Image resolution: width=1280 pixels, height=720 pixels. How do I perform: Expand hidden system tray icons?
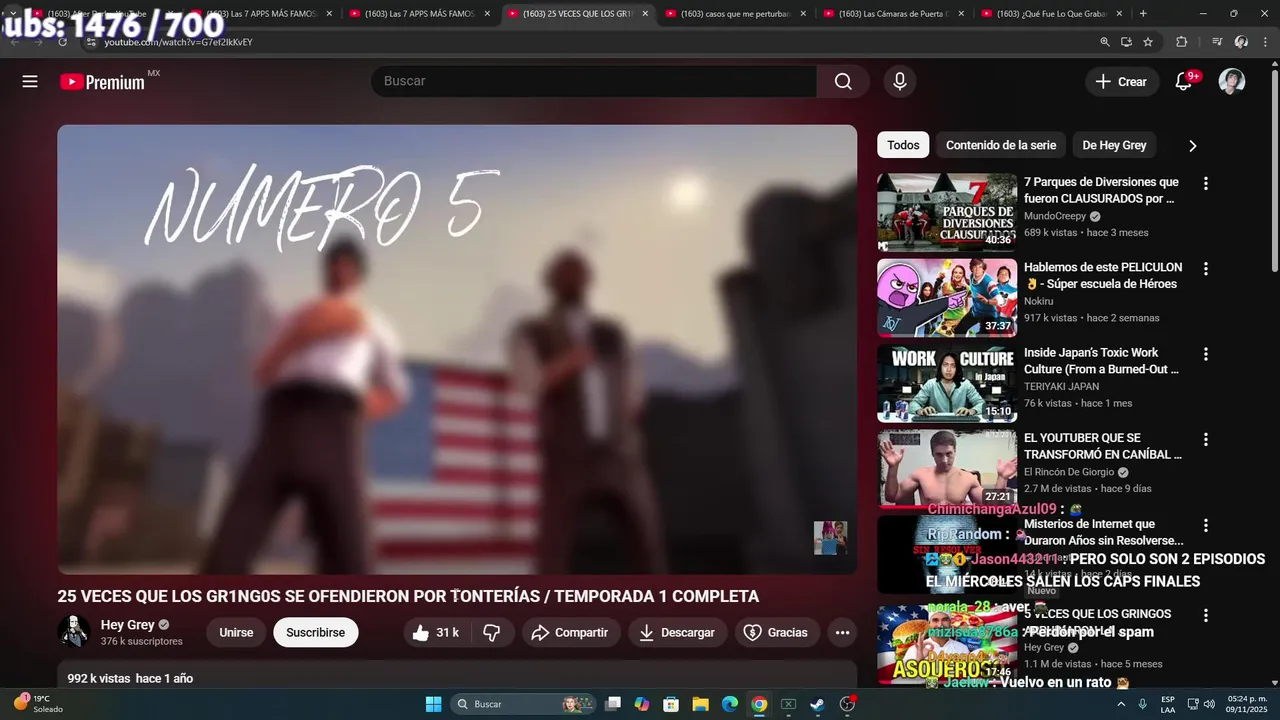pyautogui.click(x=1122, y=704)
